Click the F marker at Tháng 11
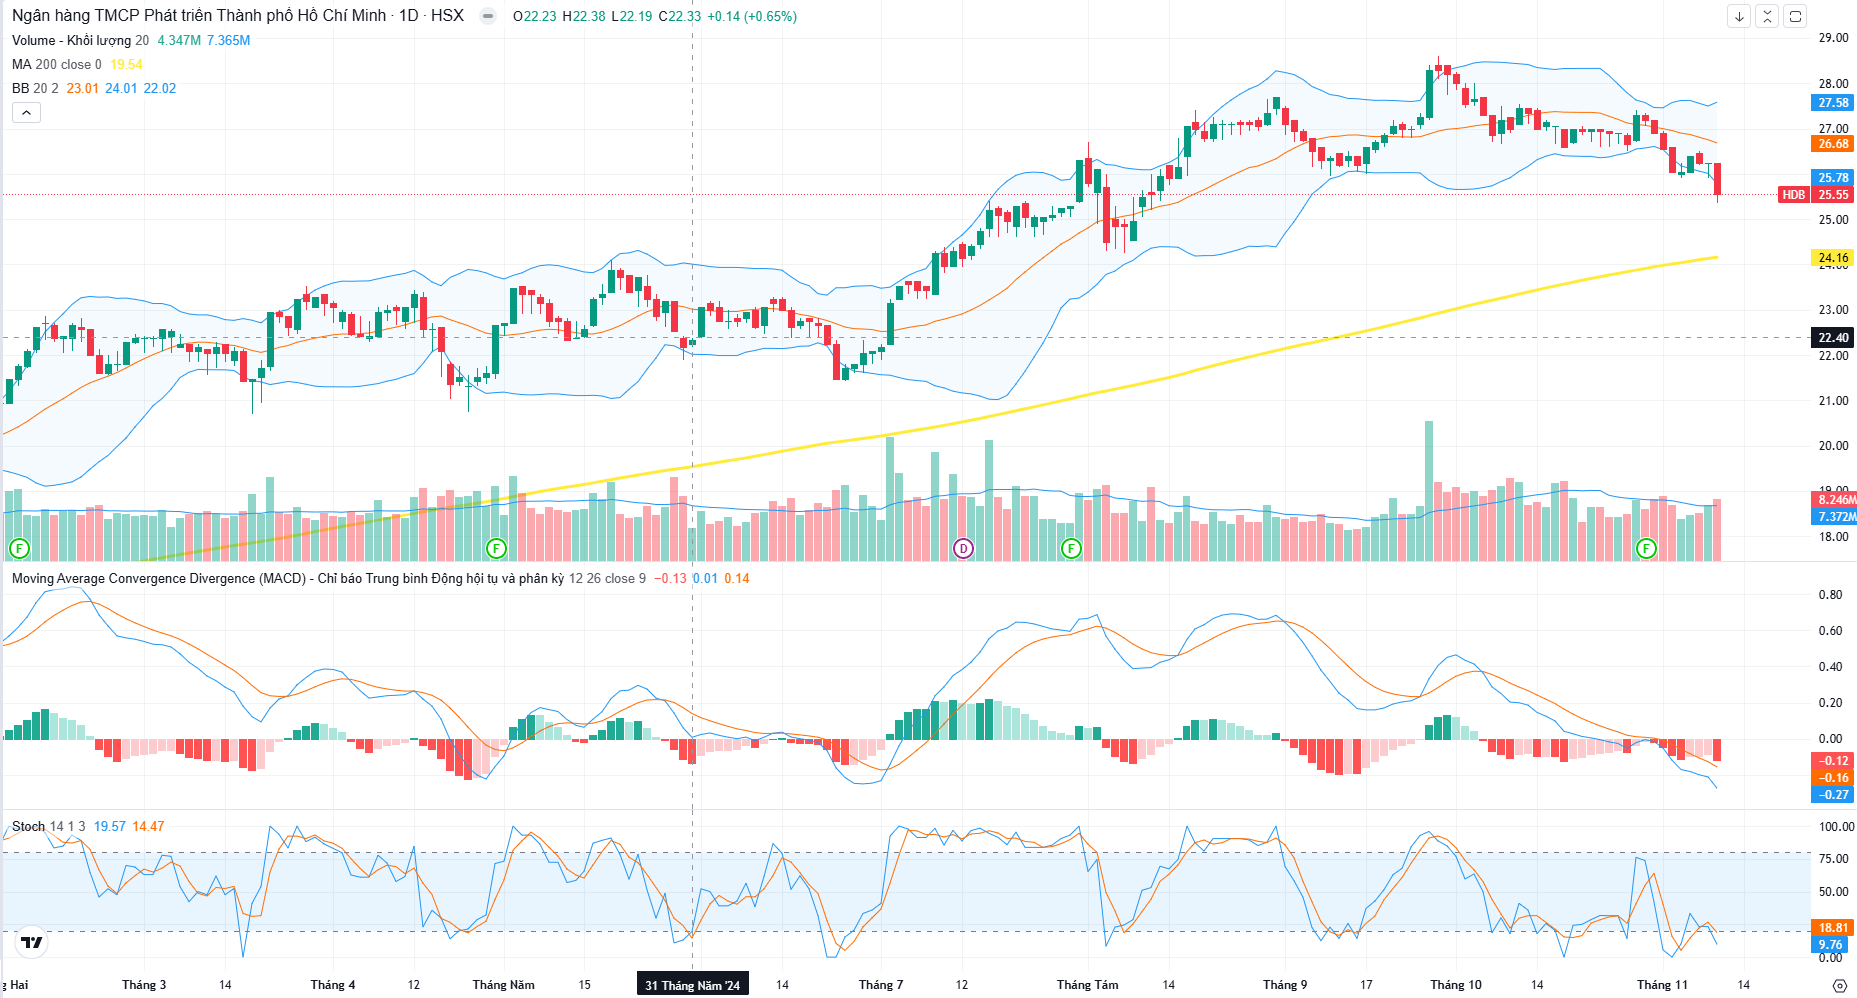Viewport: 1857px width, 998px height. (x=1646, y=548)
